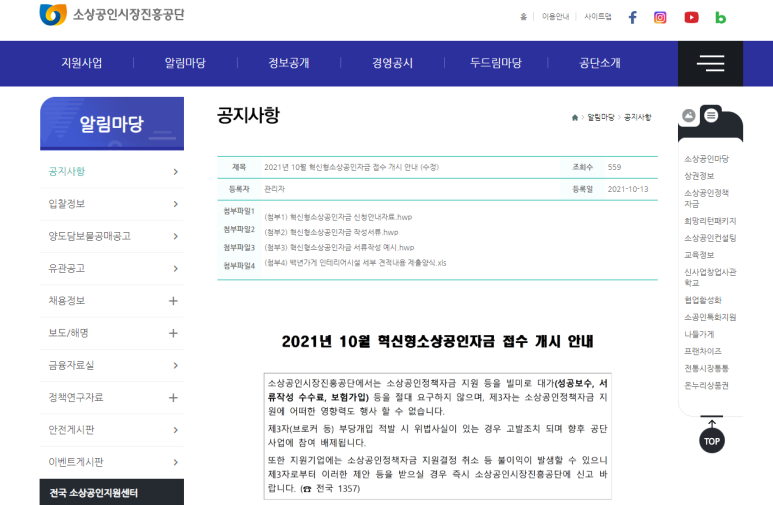Open 전통시장통통 quick link
773x505 pixels.
coord(706,368)
